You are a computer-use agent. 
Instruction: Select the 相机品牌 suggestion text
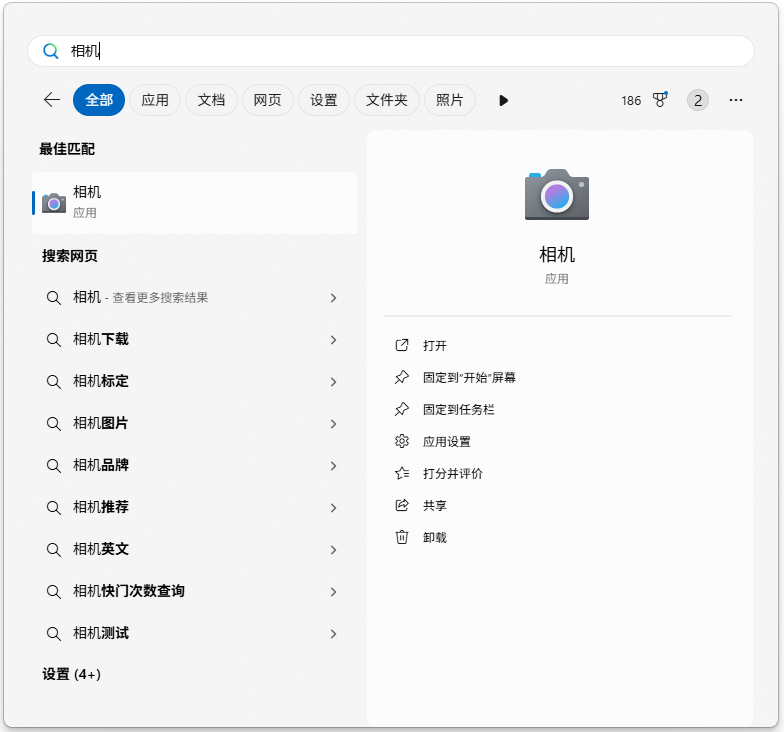click(101, 466)
